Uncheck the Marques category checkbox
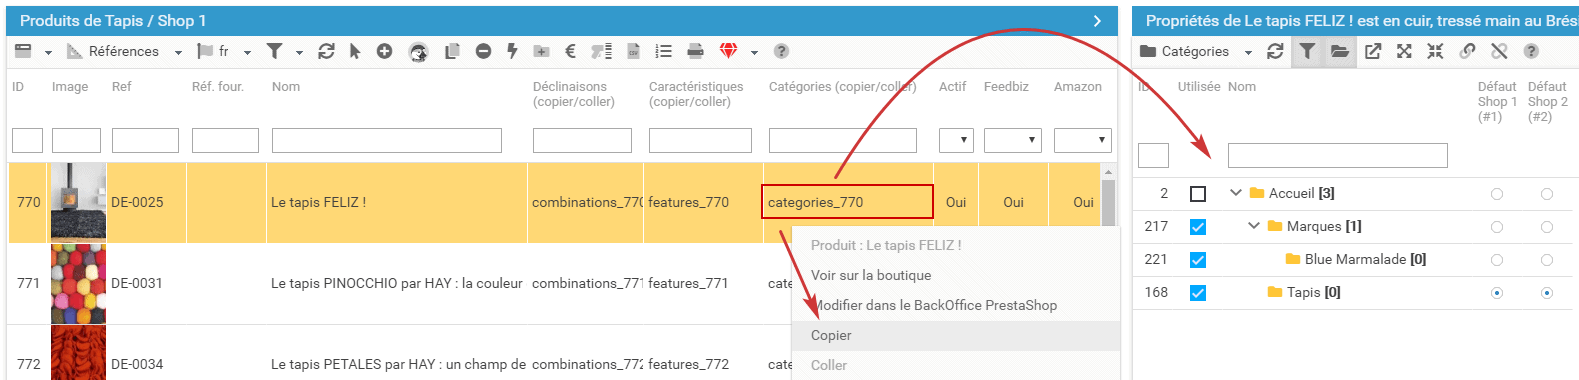Image resolution: width=1579 pixels, height=380 pixels. coord(1198,227)
